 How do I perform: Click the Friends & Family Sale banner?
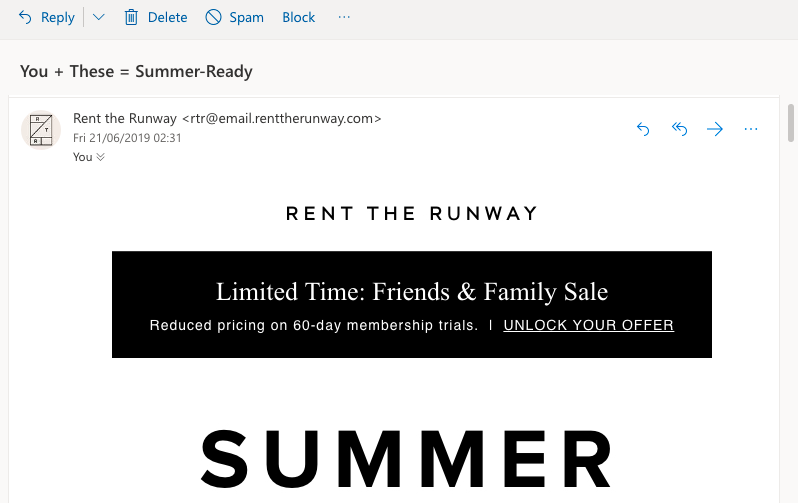[412, 304]
